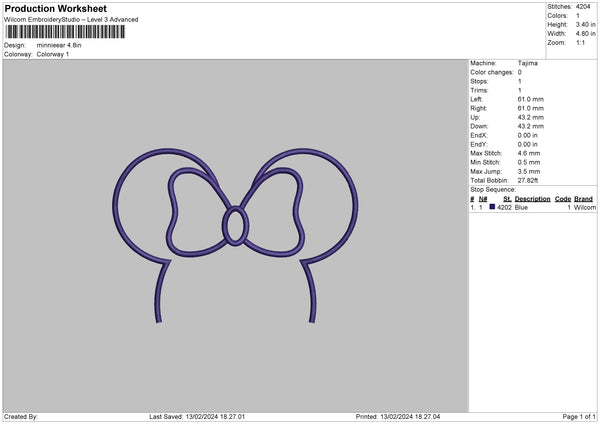
Task: Click the Wilcom brand cell
Action: pyautogui.click(x=585, y=207)
